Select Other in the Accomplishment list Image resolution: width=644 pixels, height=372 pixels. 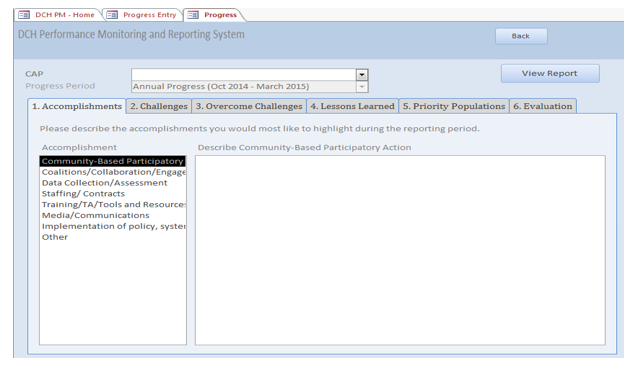[113, 237]
